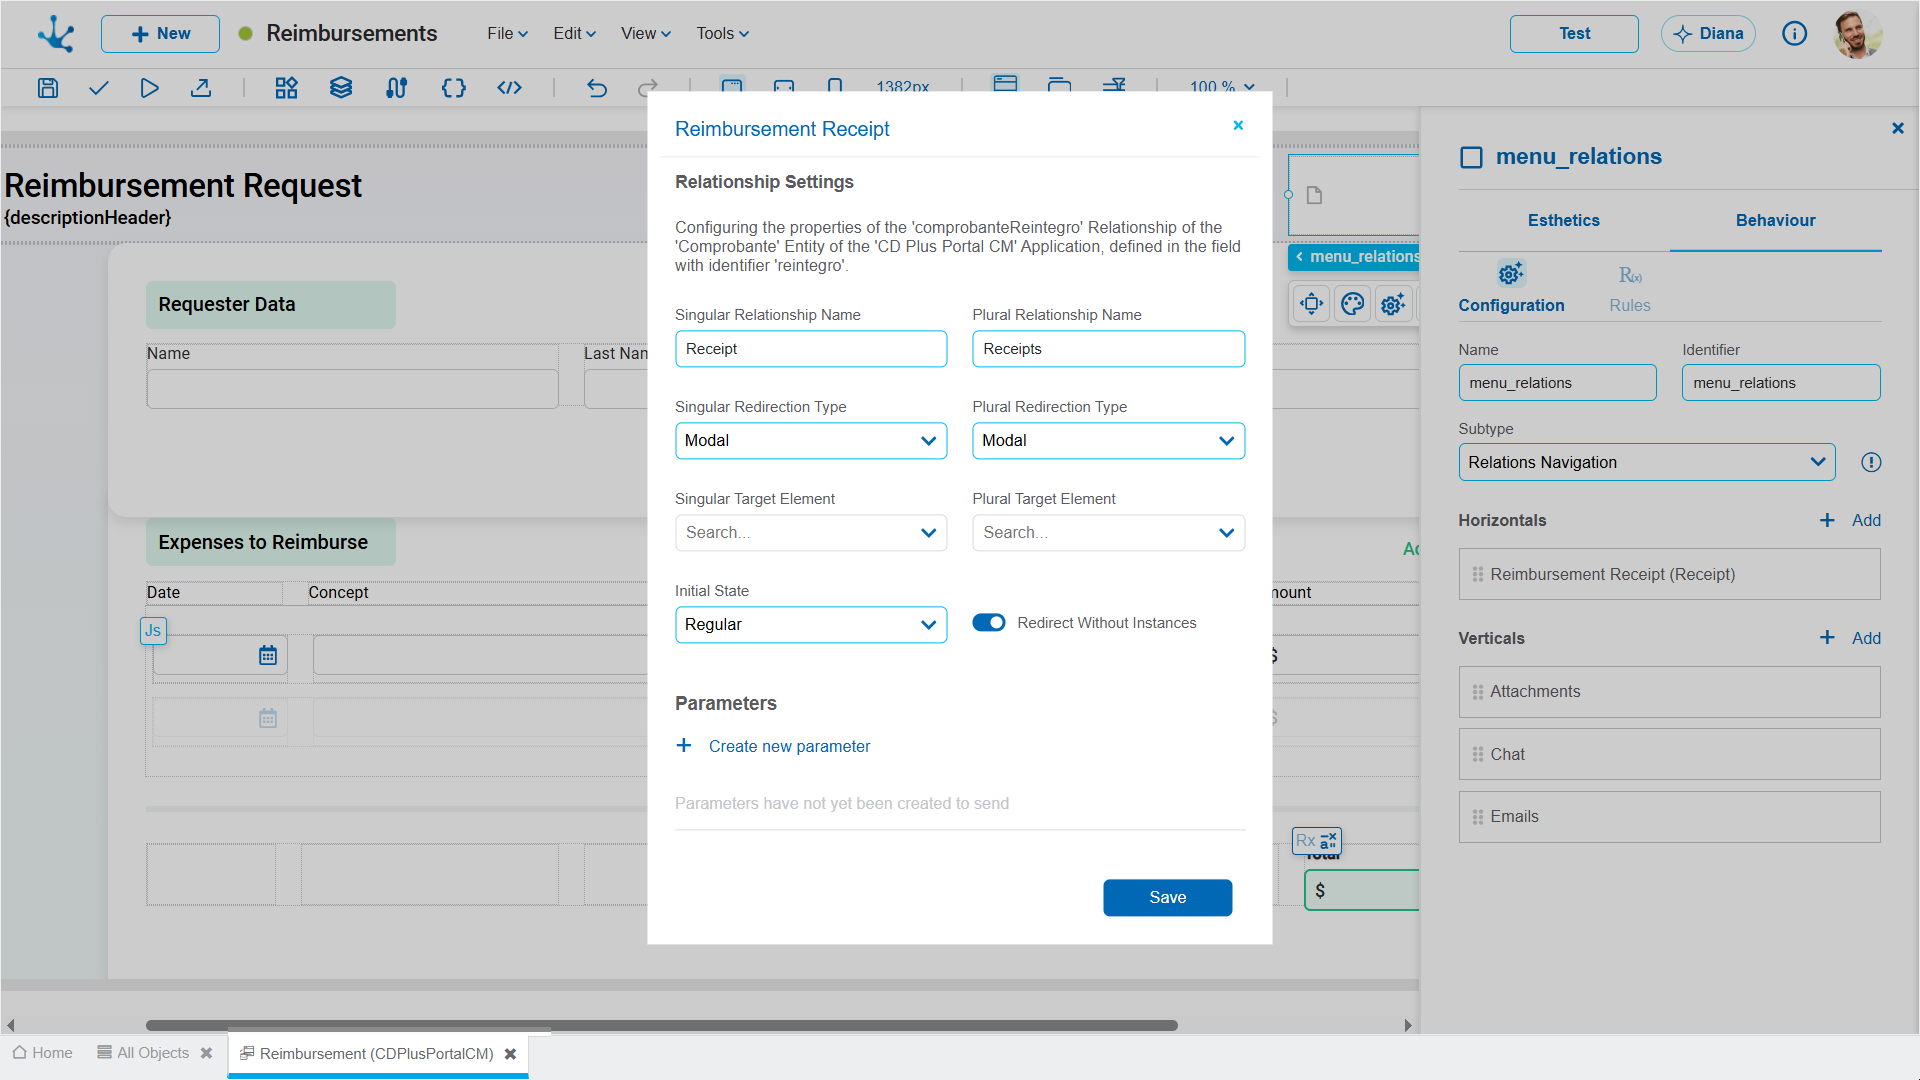Click the info icon beside Subtype
The width and height of the screenshot is (1920, 1080).
click(x=1871, y=462)
